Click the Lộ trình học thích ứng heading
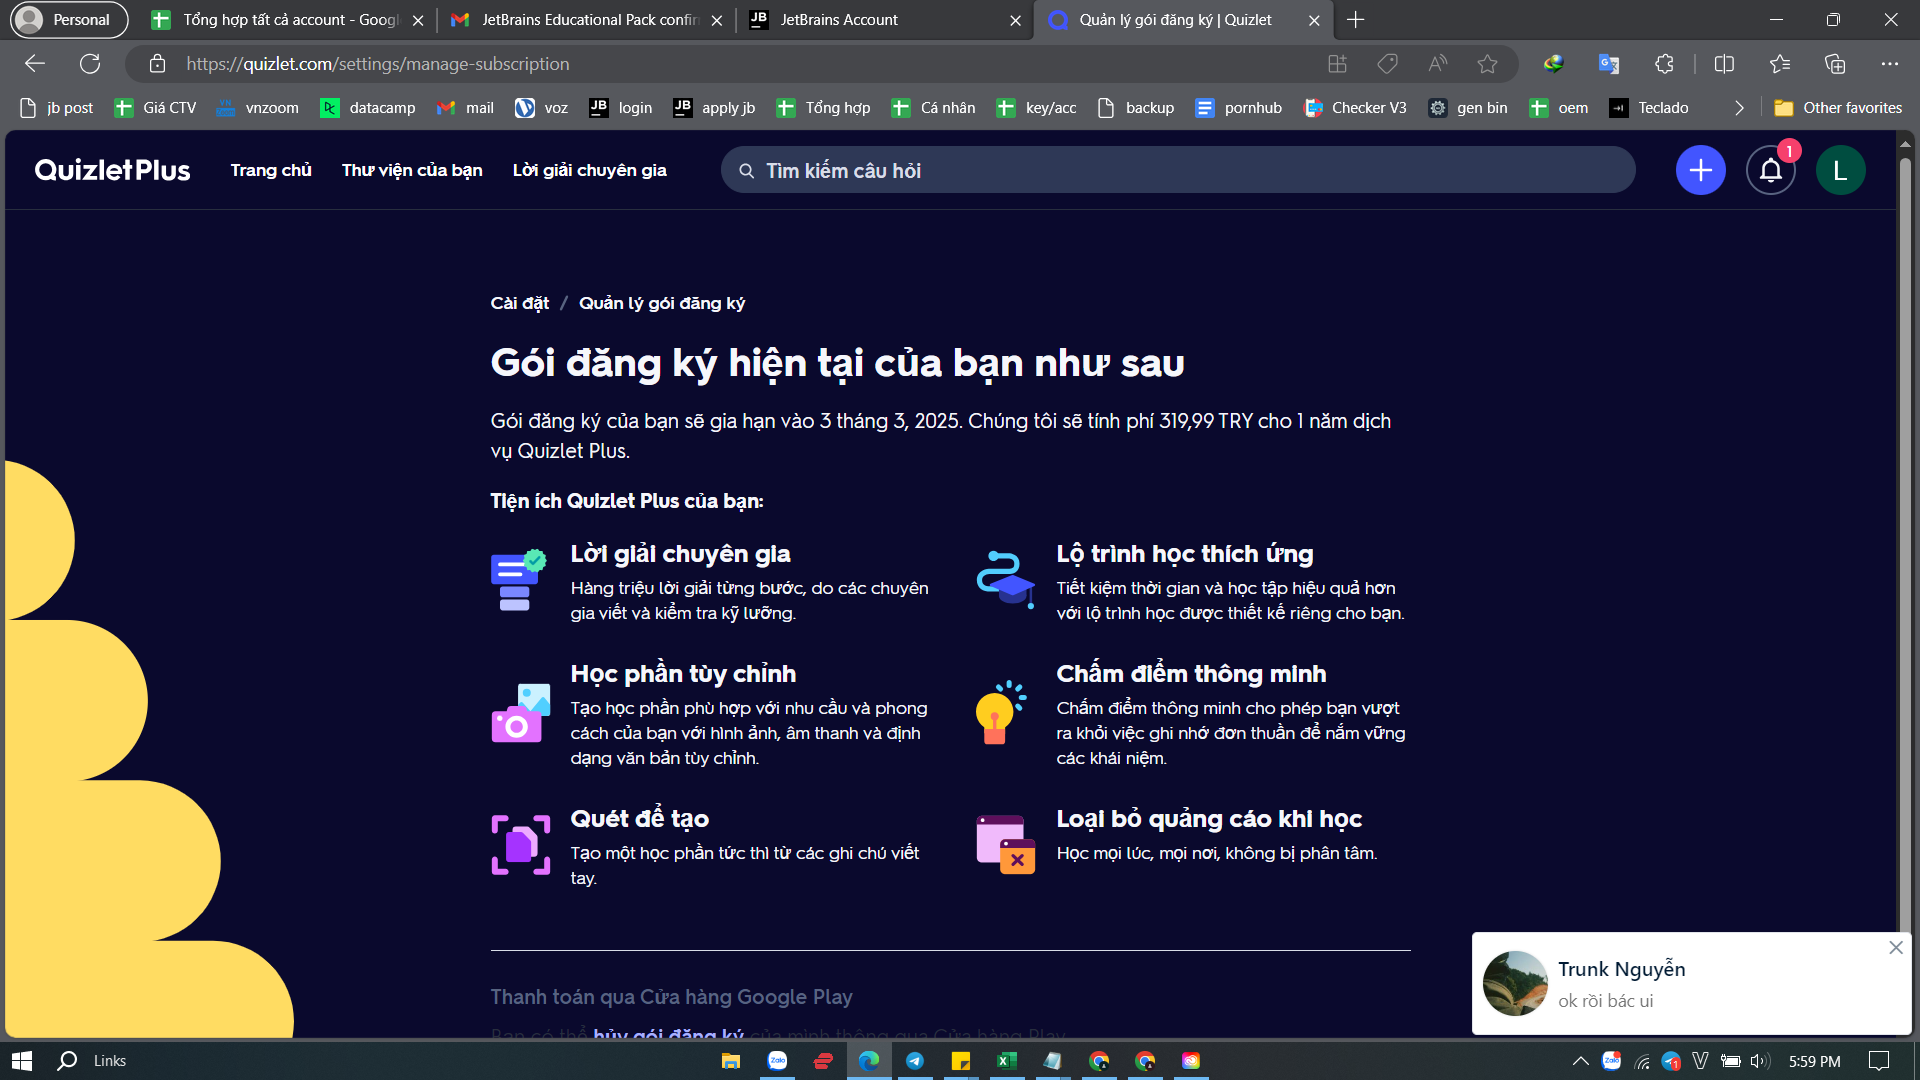Image resolution: width=1920 pixels, height=1080 pixels. click(1185, 554)
